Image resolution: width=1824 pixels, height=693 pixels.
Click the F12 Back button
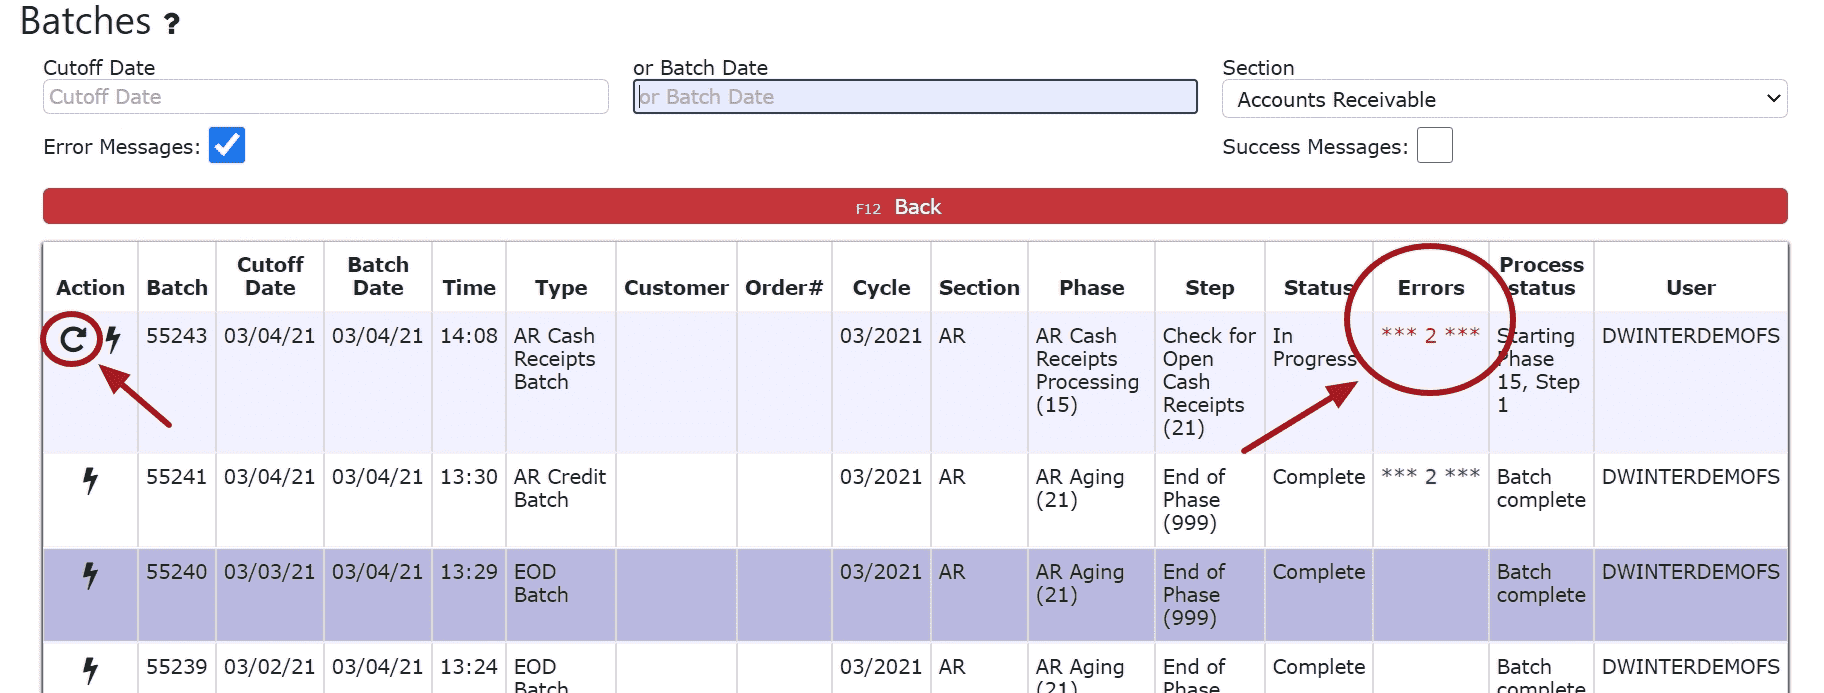click(x=915, y=207)
